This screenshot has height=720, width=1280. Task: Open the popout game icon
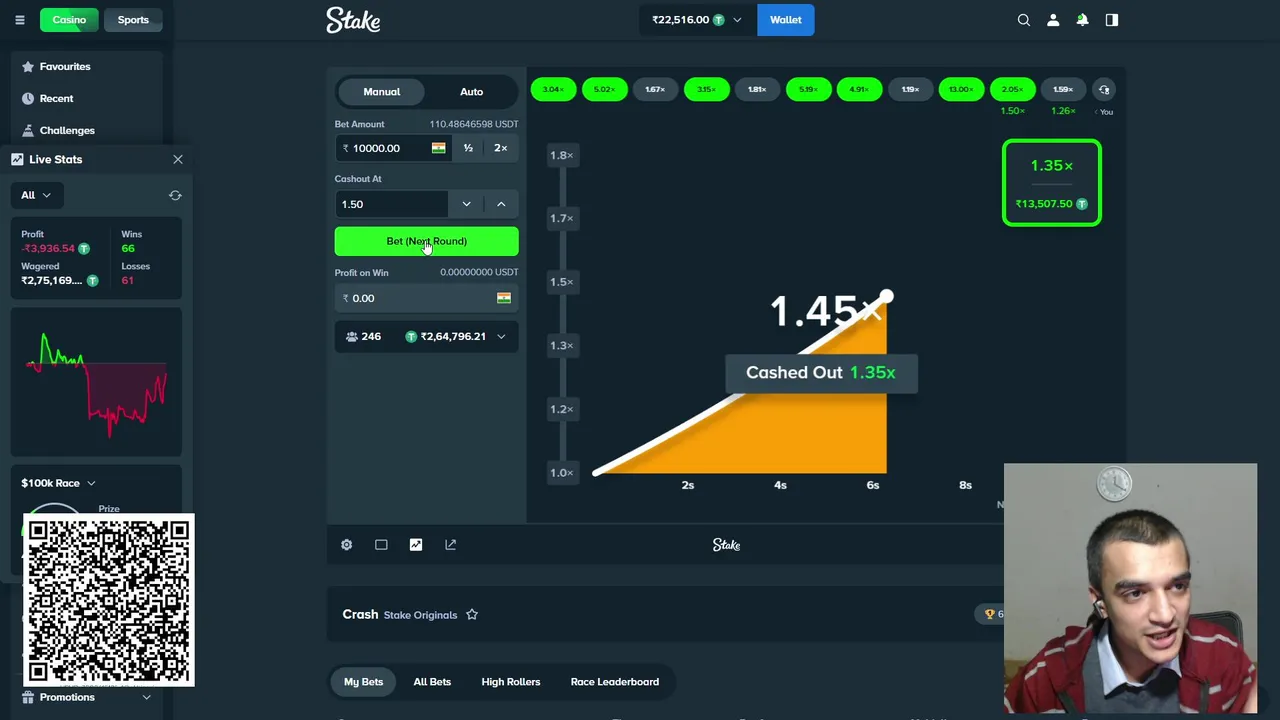(x=450, y=545)
